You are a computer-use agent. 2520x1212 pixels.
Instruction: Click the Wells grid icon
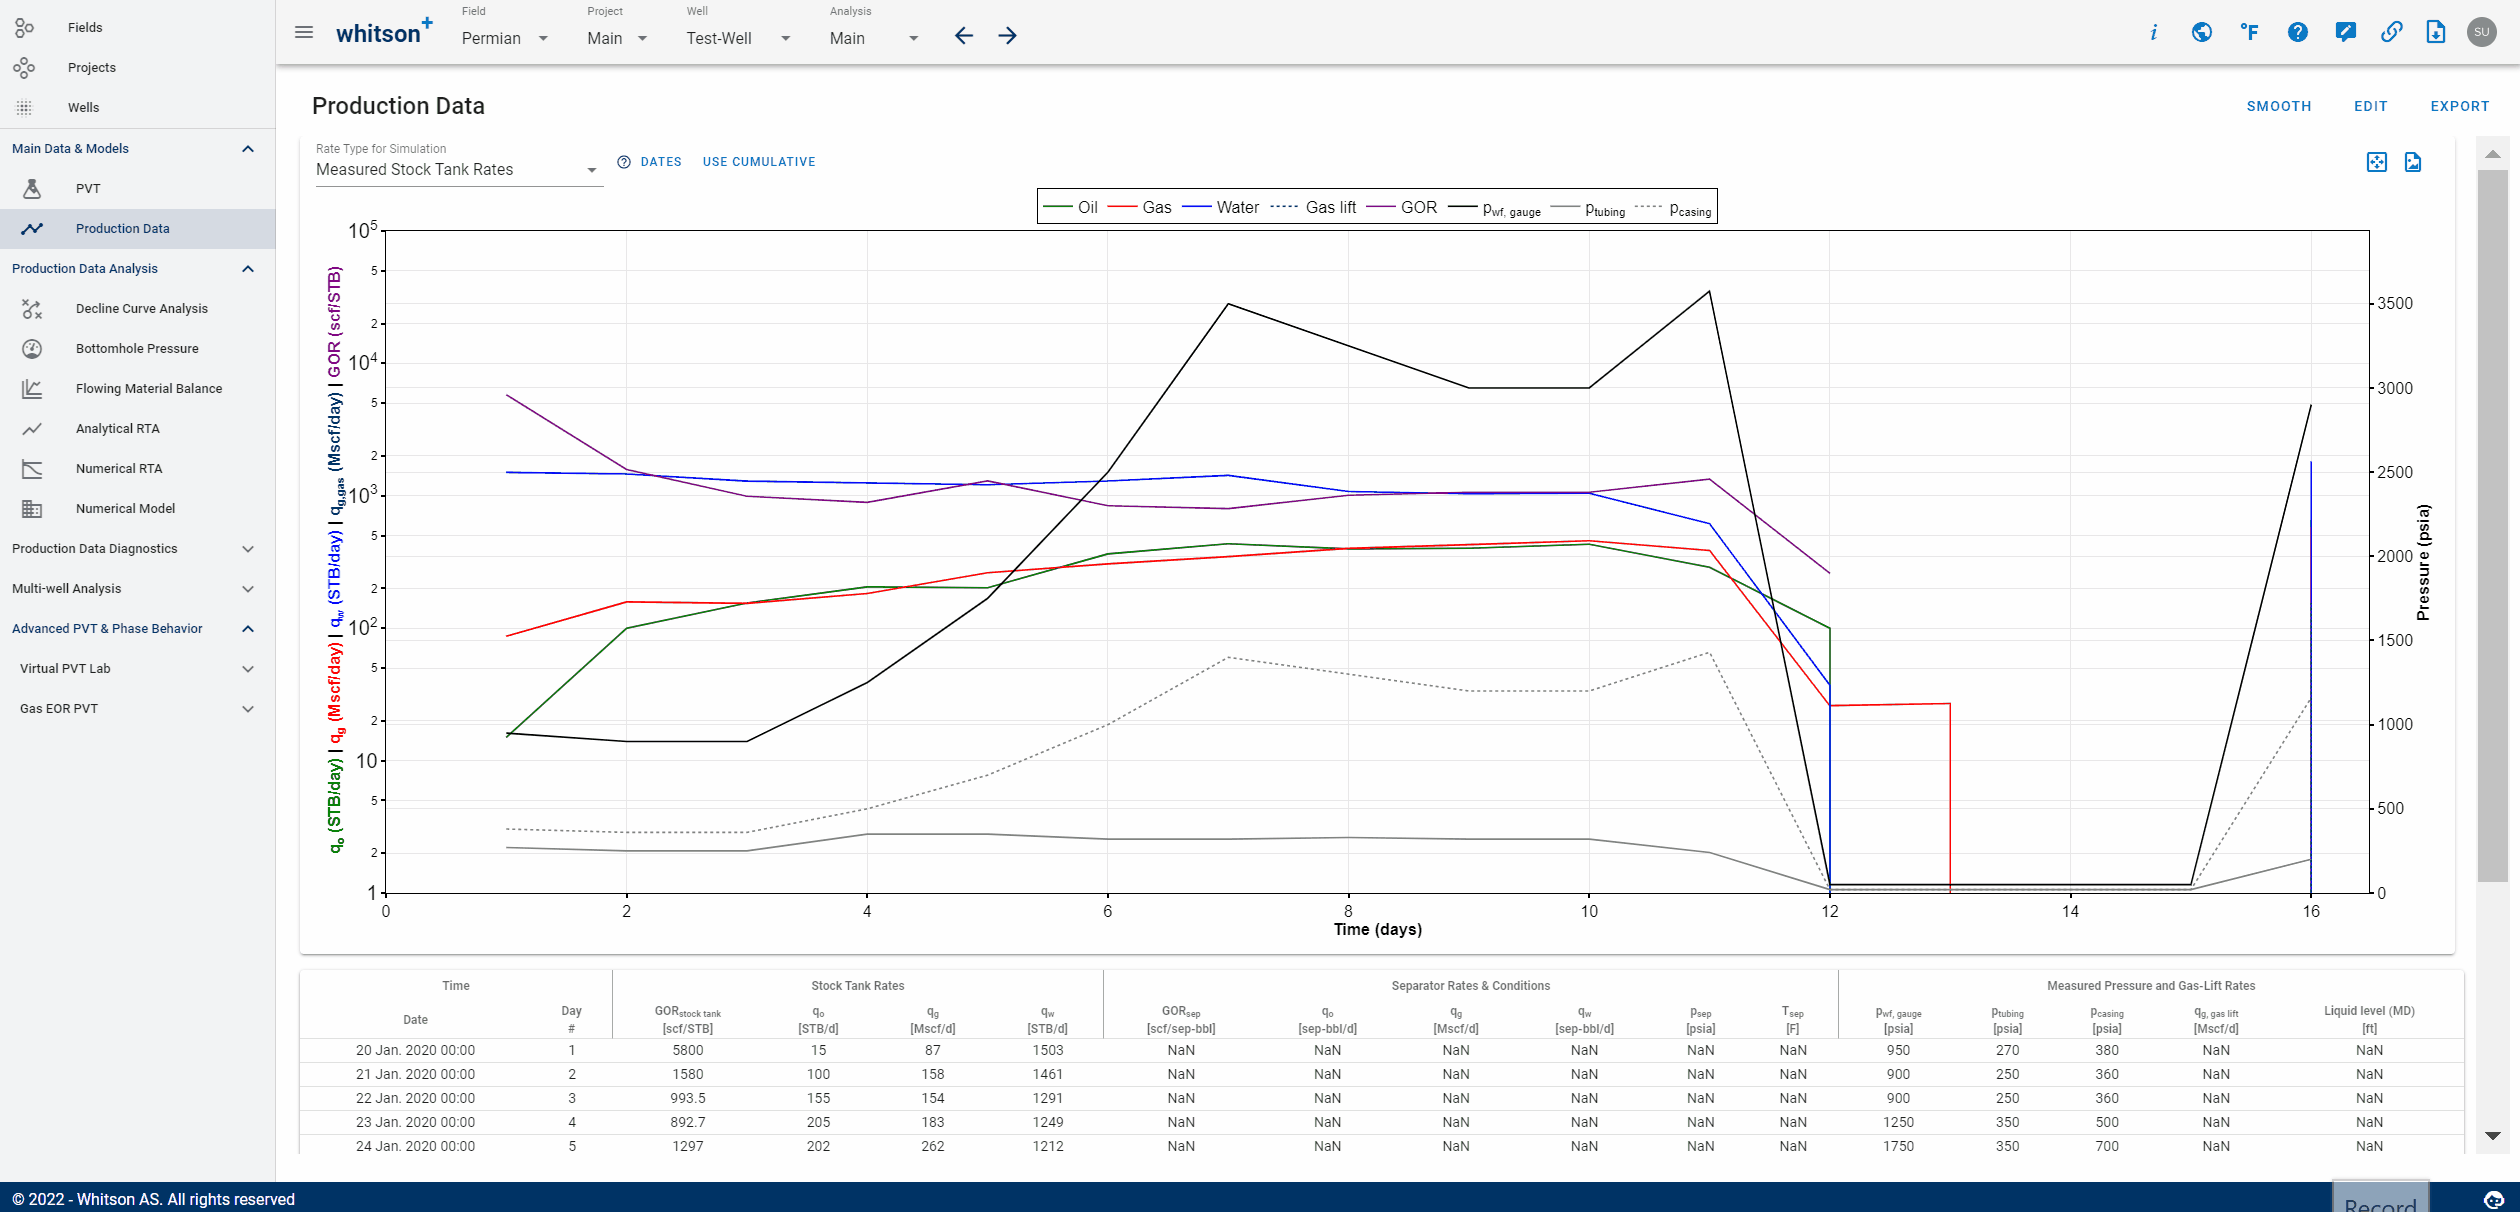24,107
